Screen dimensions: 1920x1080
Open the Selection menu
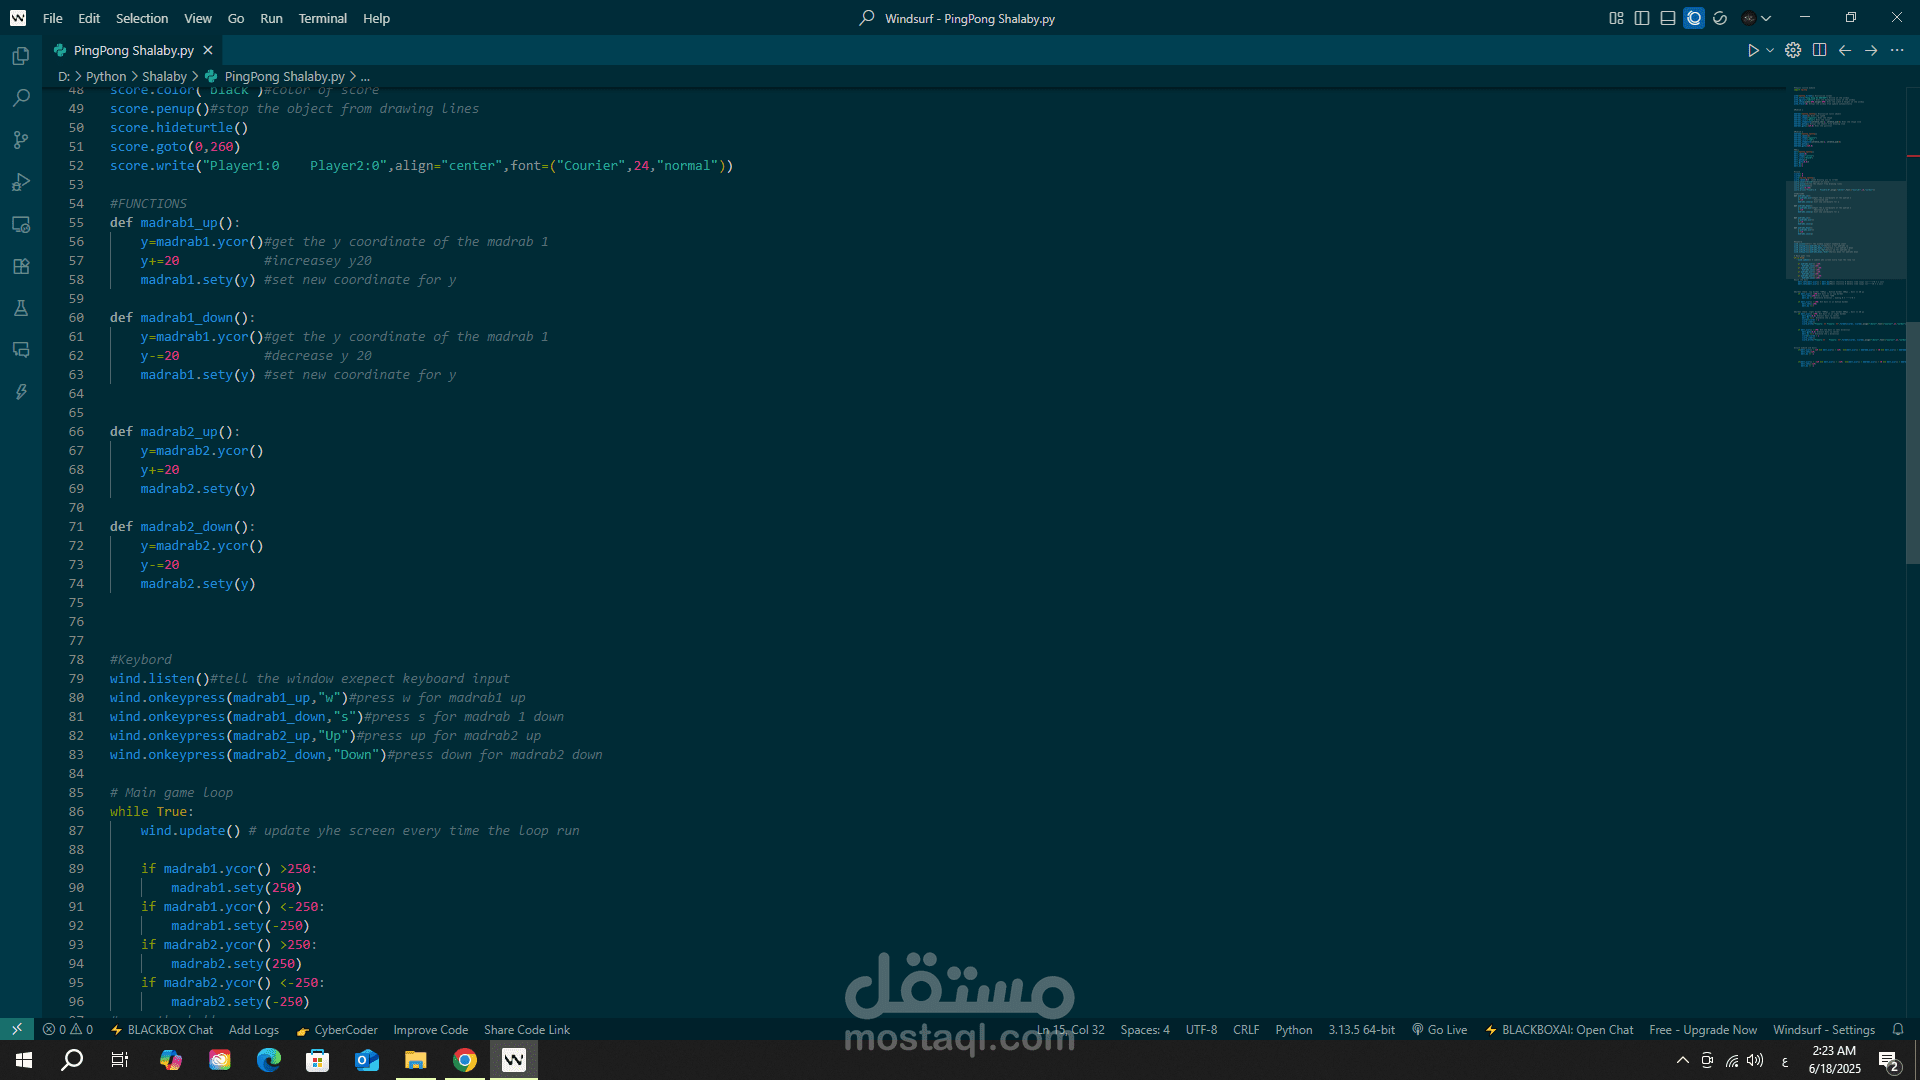tap(142, 18)
